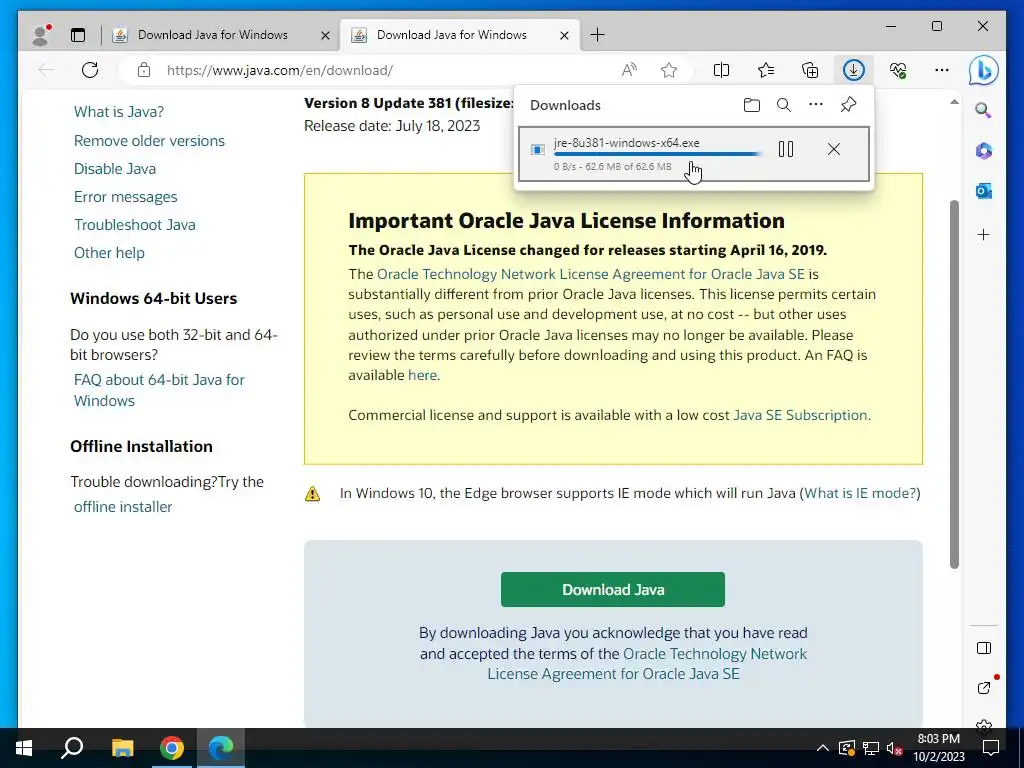The image size is (1024, 768).
Task: Search downloads using magnifier icon
Action: click(784, 105)
